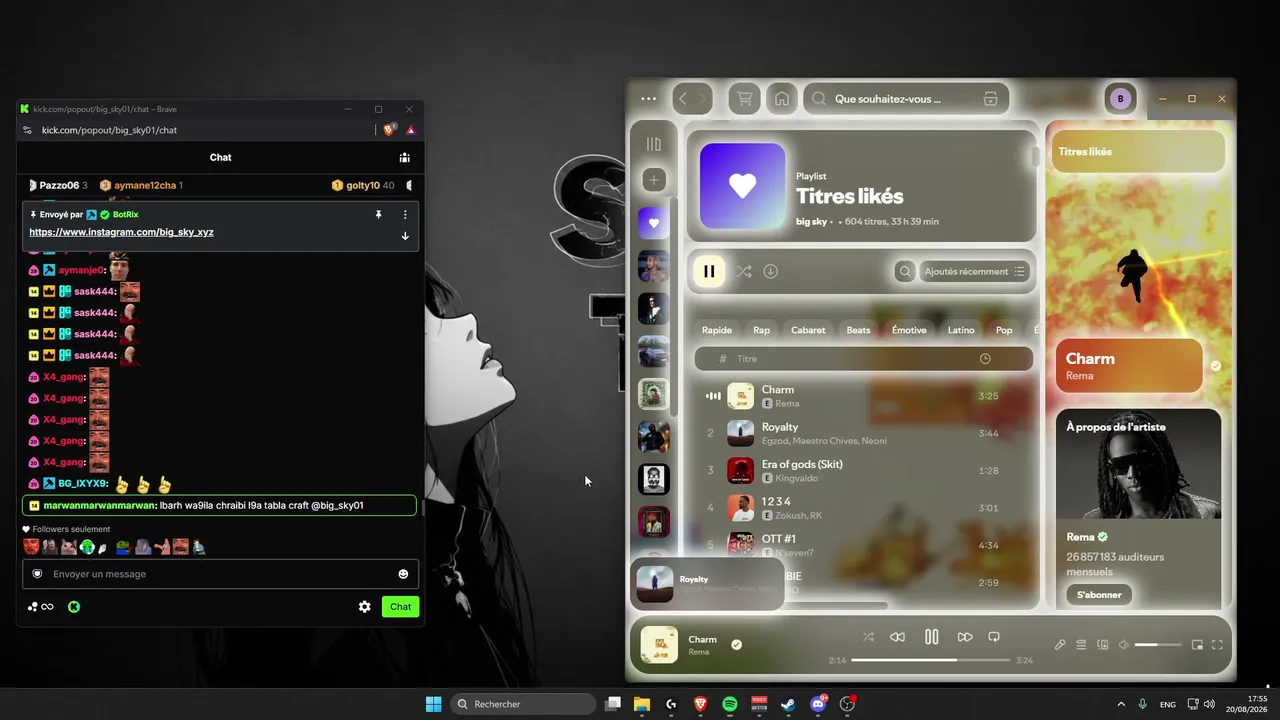Open Spotify's three-dot main menu
Screen dimensions: 1280x720
(648, 99)
